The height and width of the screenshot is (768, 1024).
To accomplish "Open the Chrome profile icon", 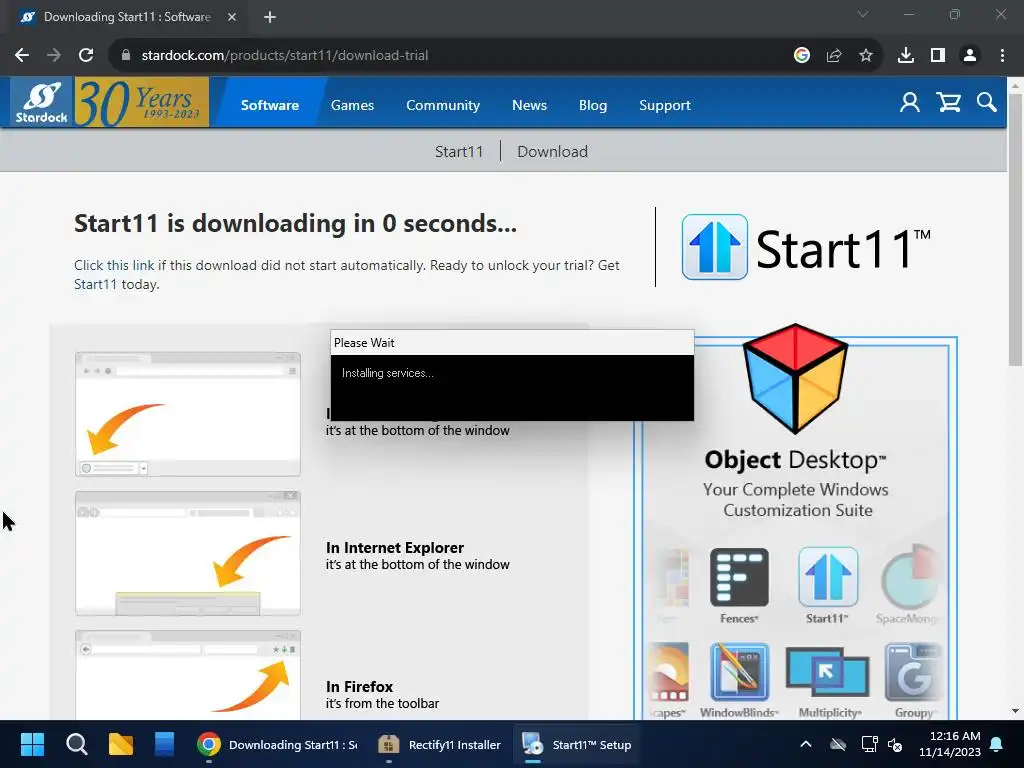I will (x=970, y=56).
